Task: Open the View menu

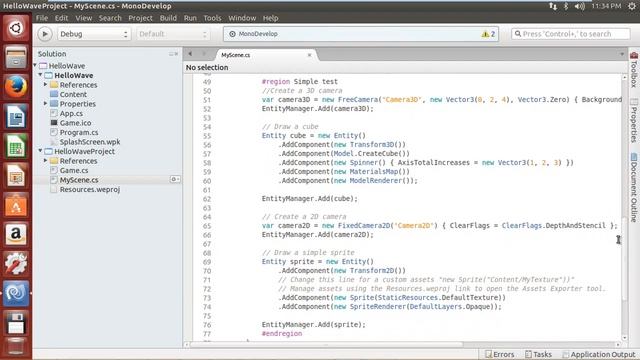Action: 84,18
